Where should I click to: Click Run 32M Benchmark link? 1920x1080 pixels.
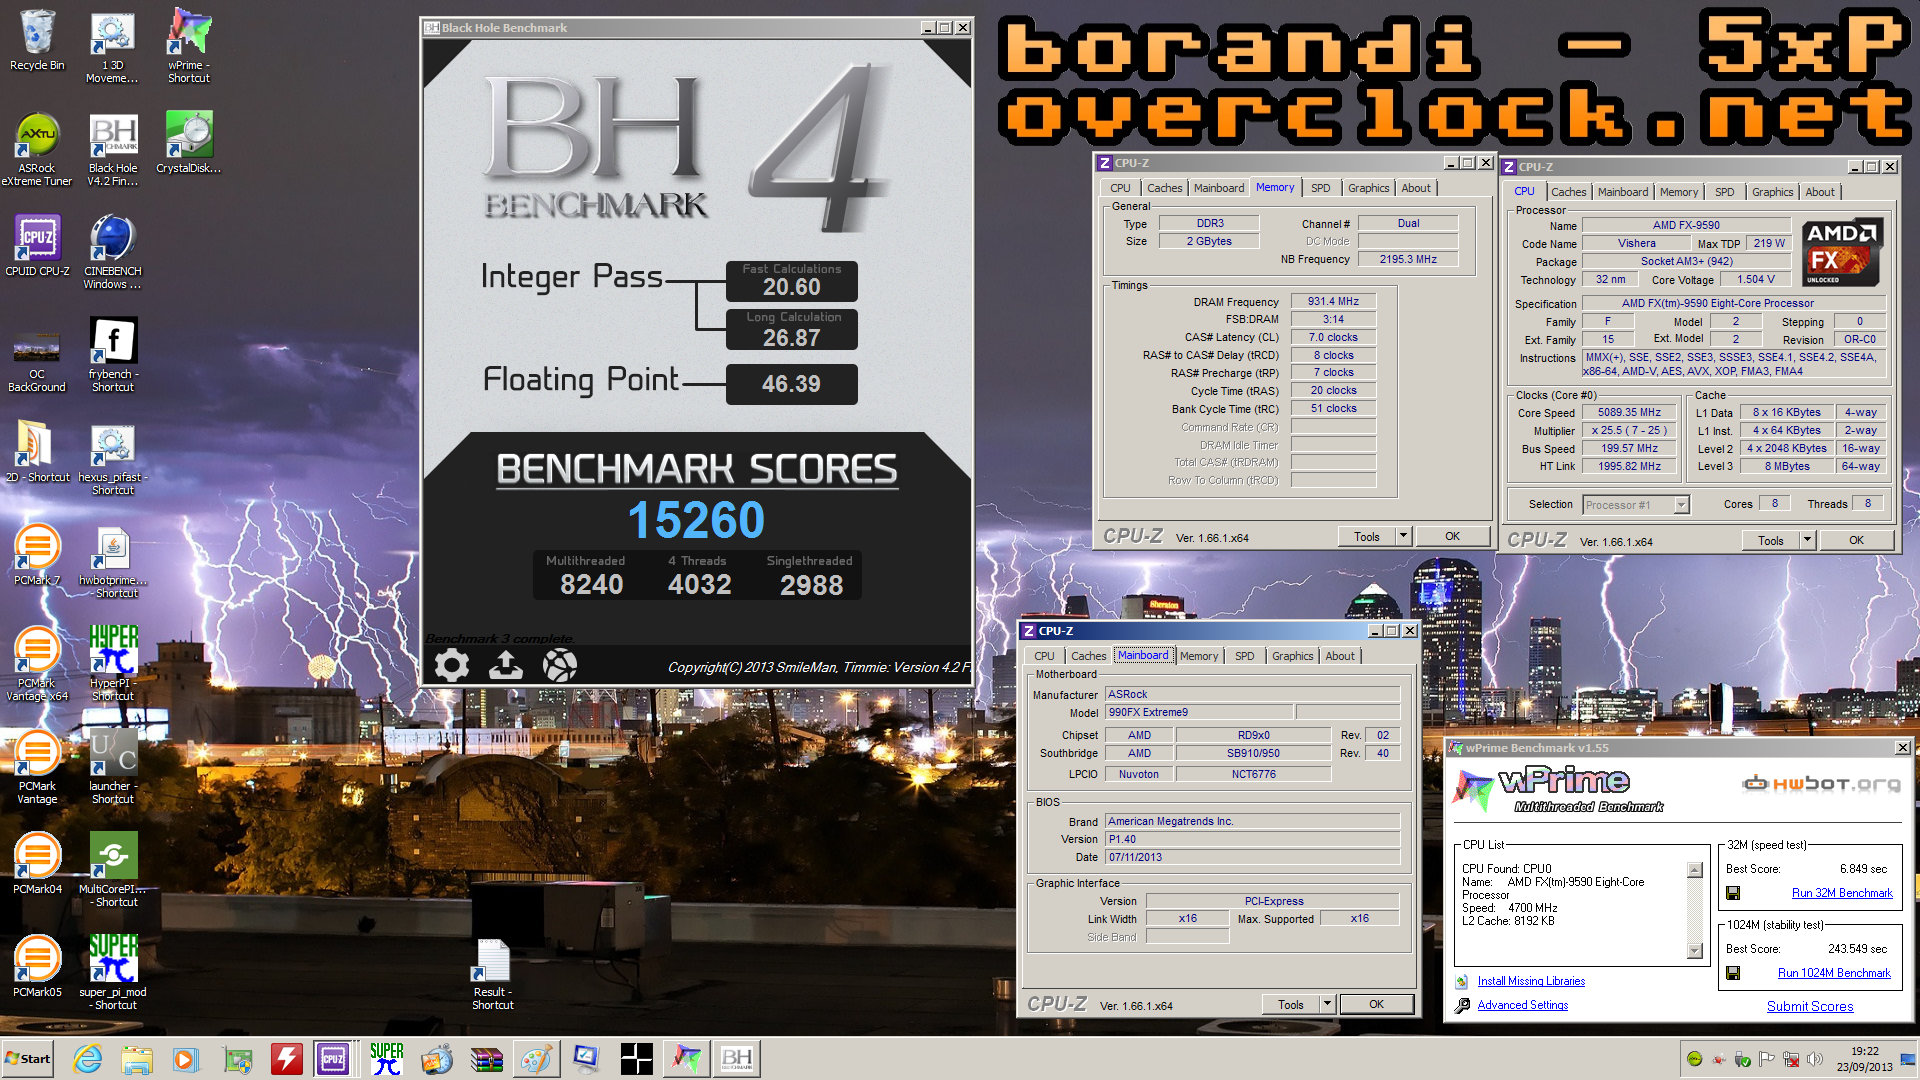point(1842,893)
